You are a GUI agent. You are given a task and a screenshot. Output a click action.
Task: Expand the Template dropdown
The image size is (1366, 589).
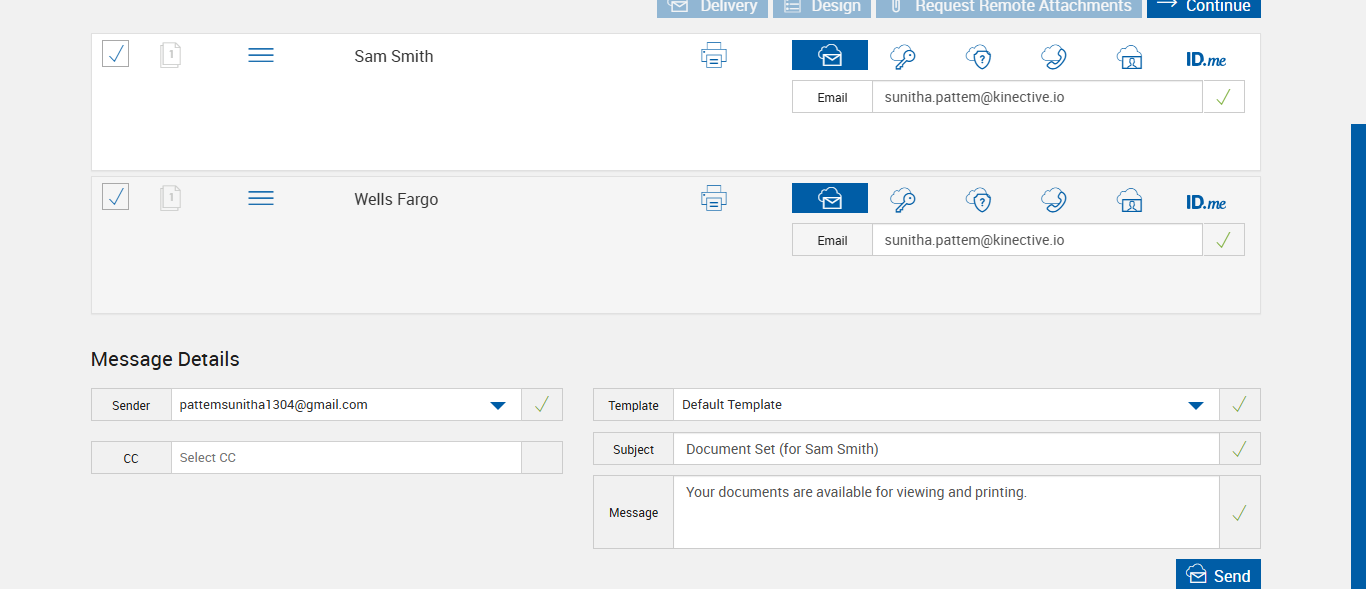coord(1195,405)
